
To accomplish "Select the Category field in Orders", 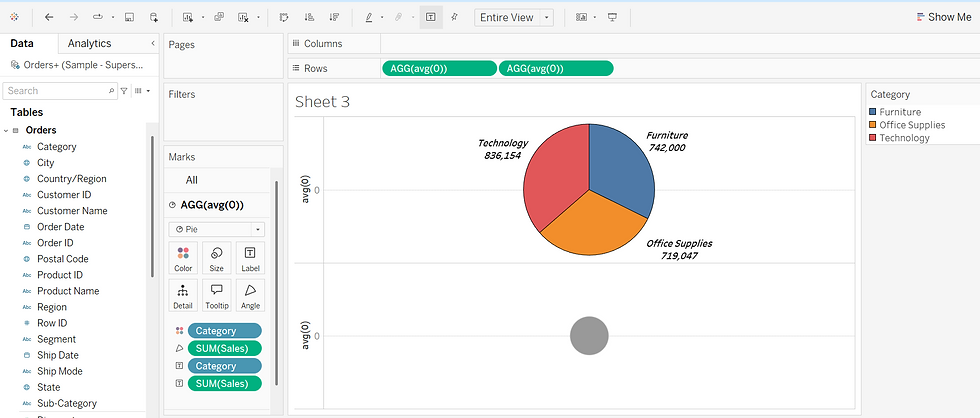I will pos(56,147).
